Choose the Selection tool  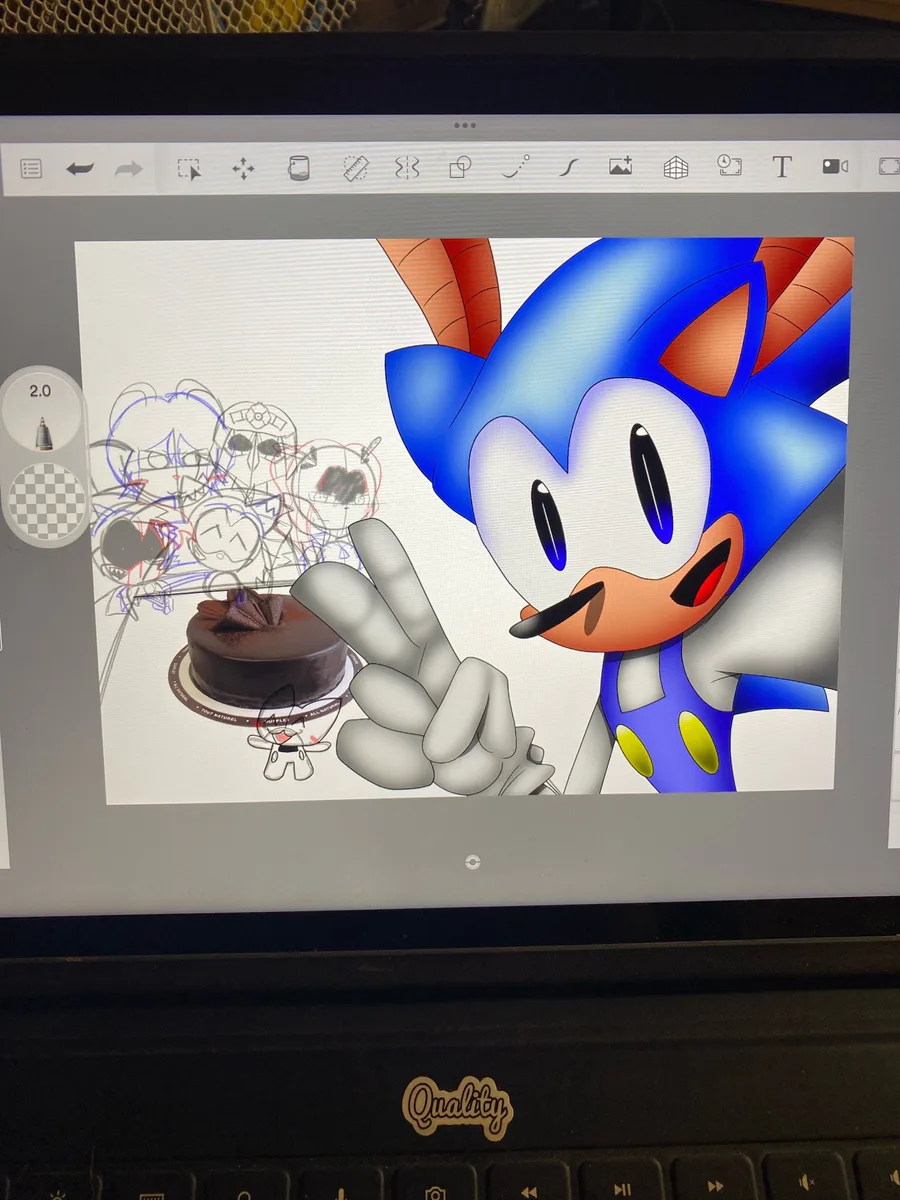[x=189, y=169]
